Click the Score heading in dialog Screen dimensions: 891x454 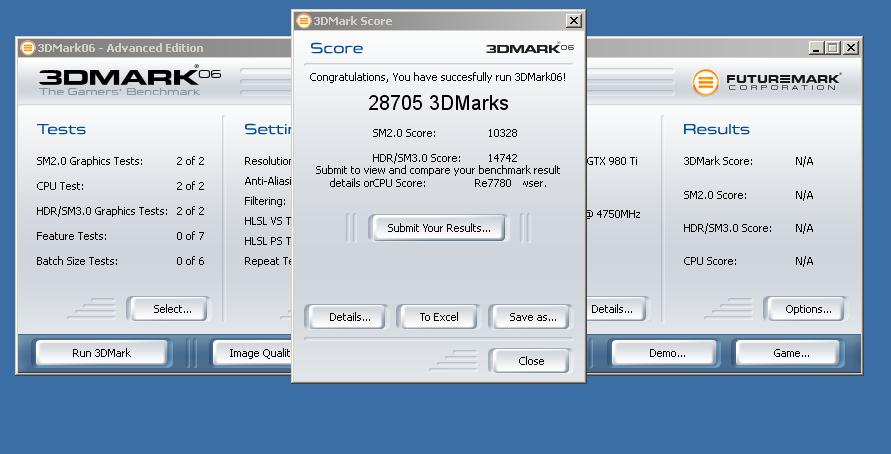pyautogui.click(x=336, y=48)
